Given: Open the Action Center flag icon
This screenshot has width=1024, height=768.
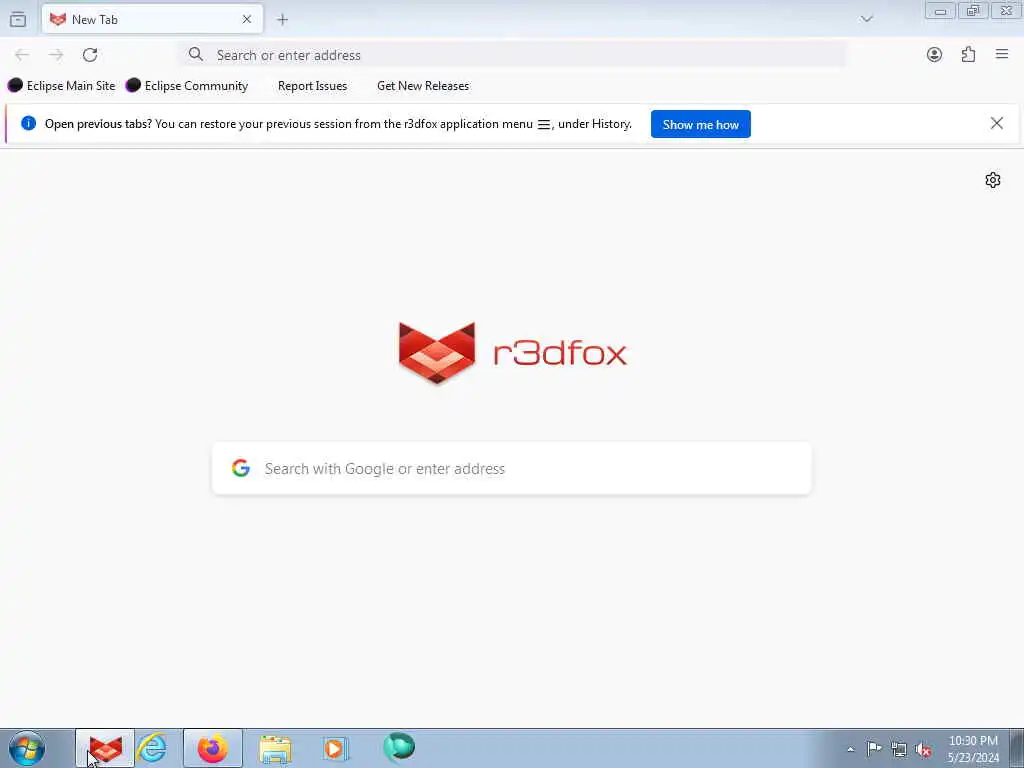Looking at the screenshot, I should point(874,748).
